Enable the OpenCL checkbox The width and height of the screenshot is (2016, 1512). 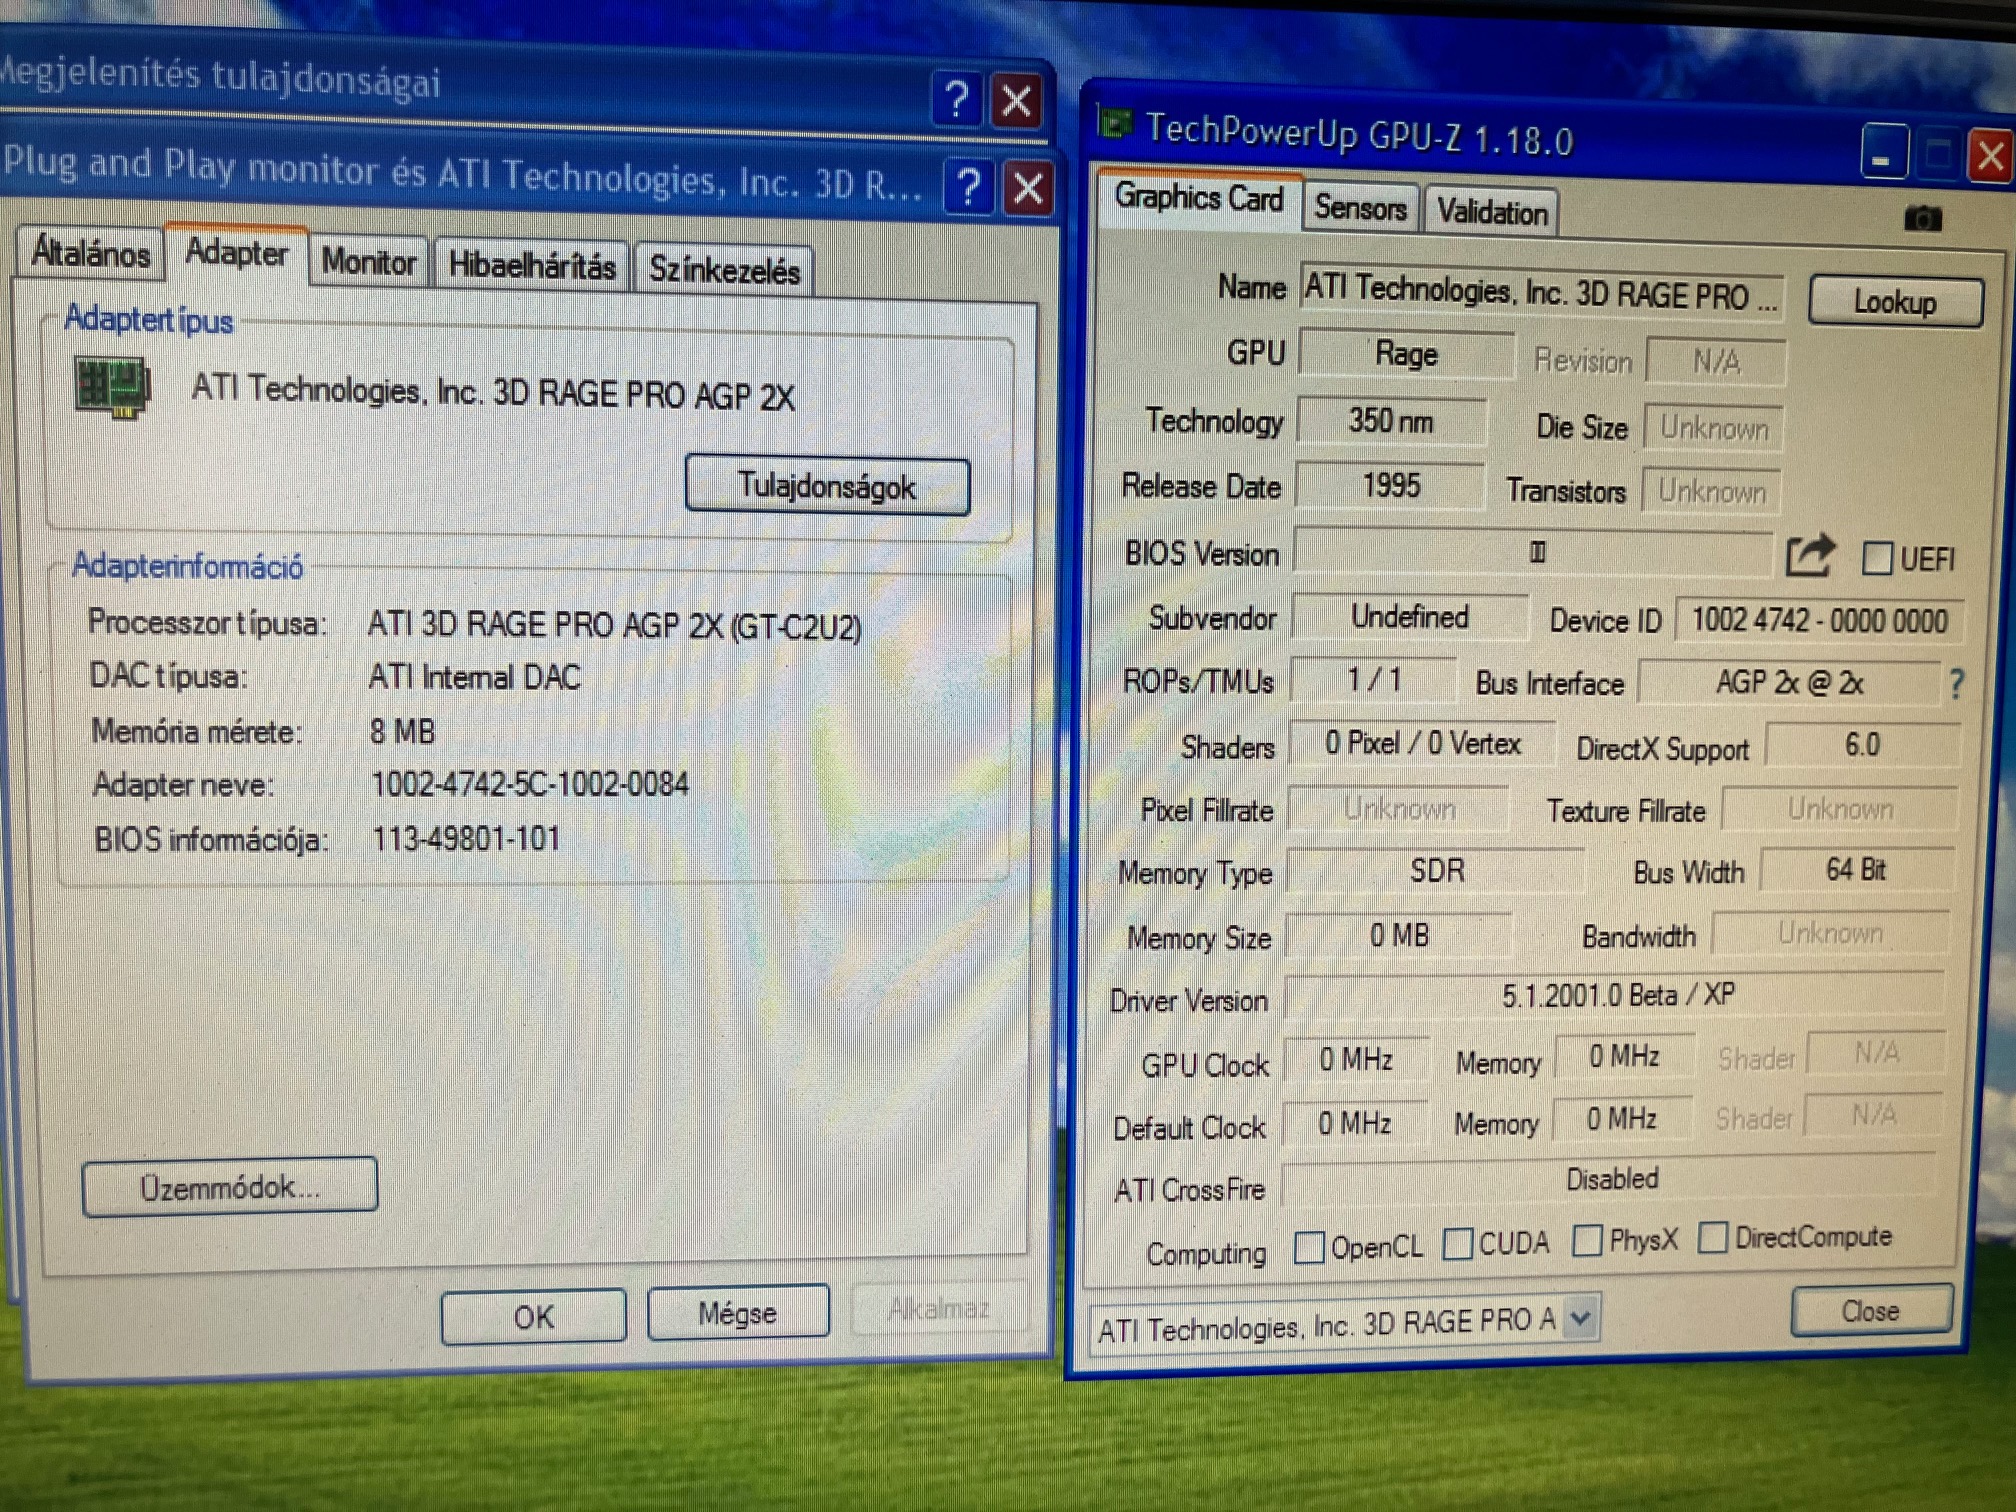(x=1308, y=1247)
